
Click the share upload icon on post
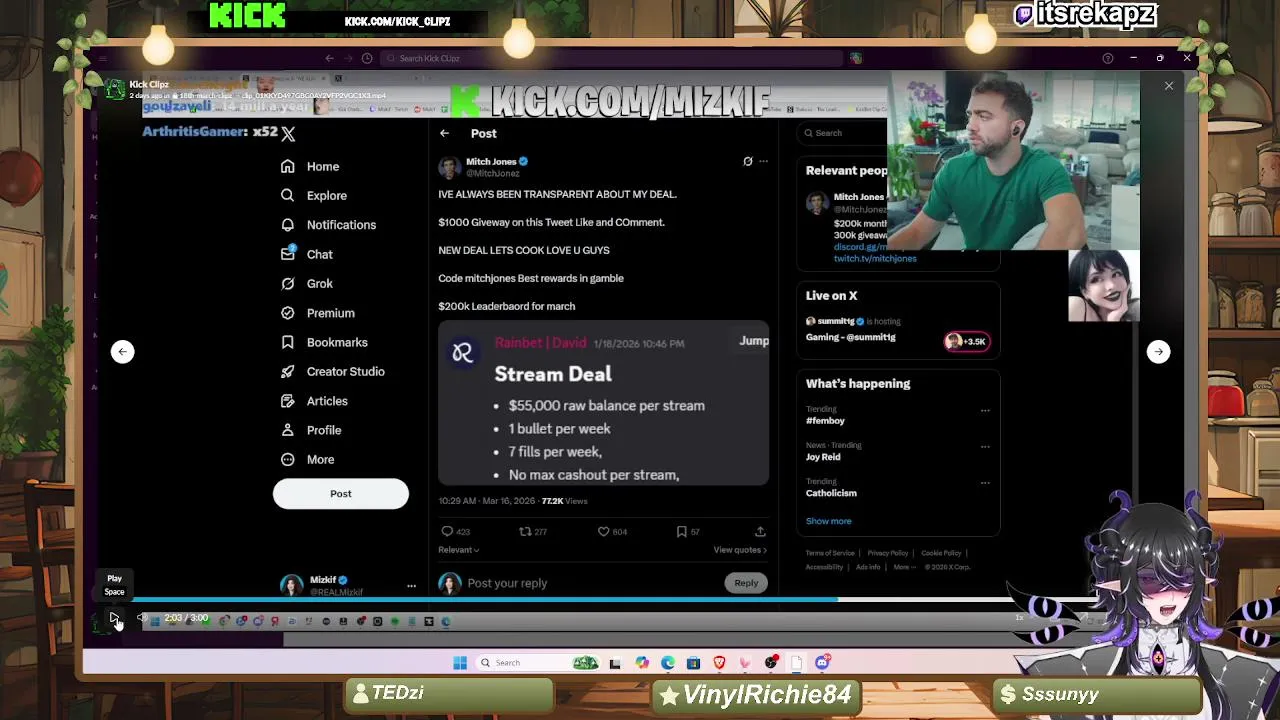[x=760, y=532]
